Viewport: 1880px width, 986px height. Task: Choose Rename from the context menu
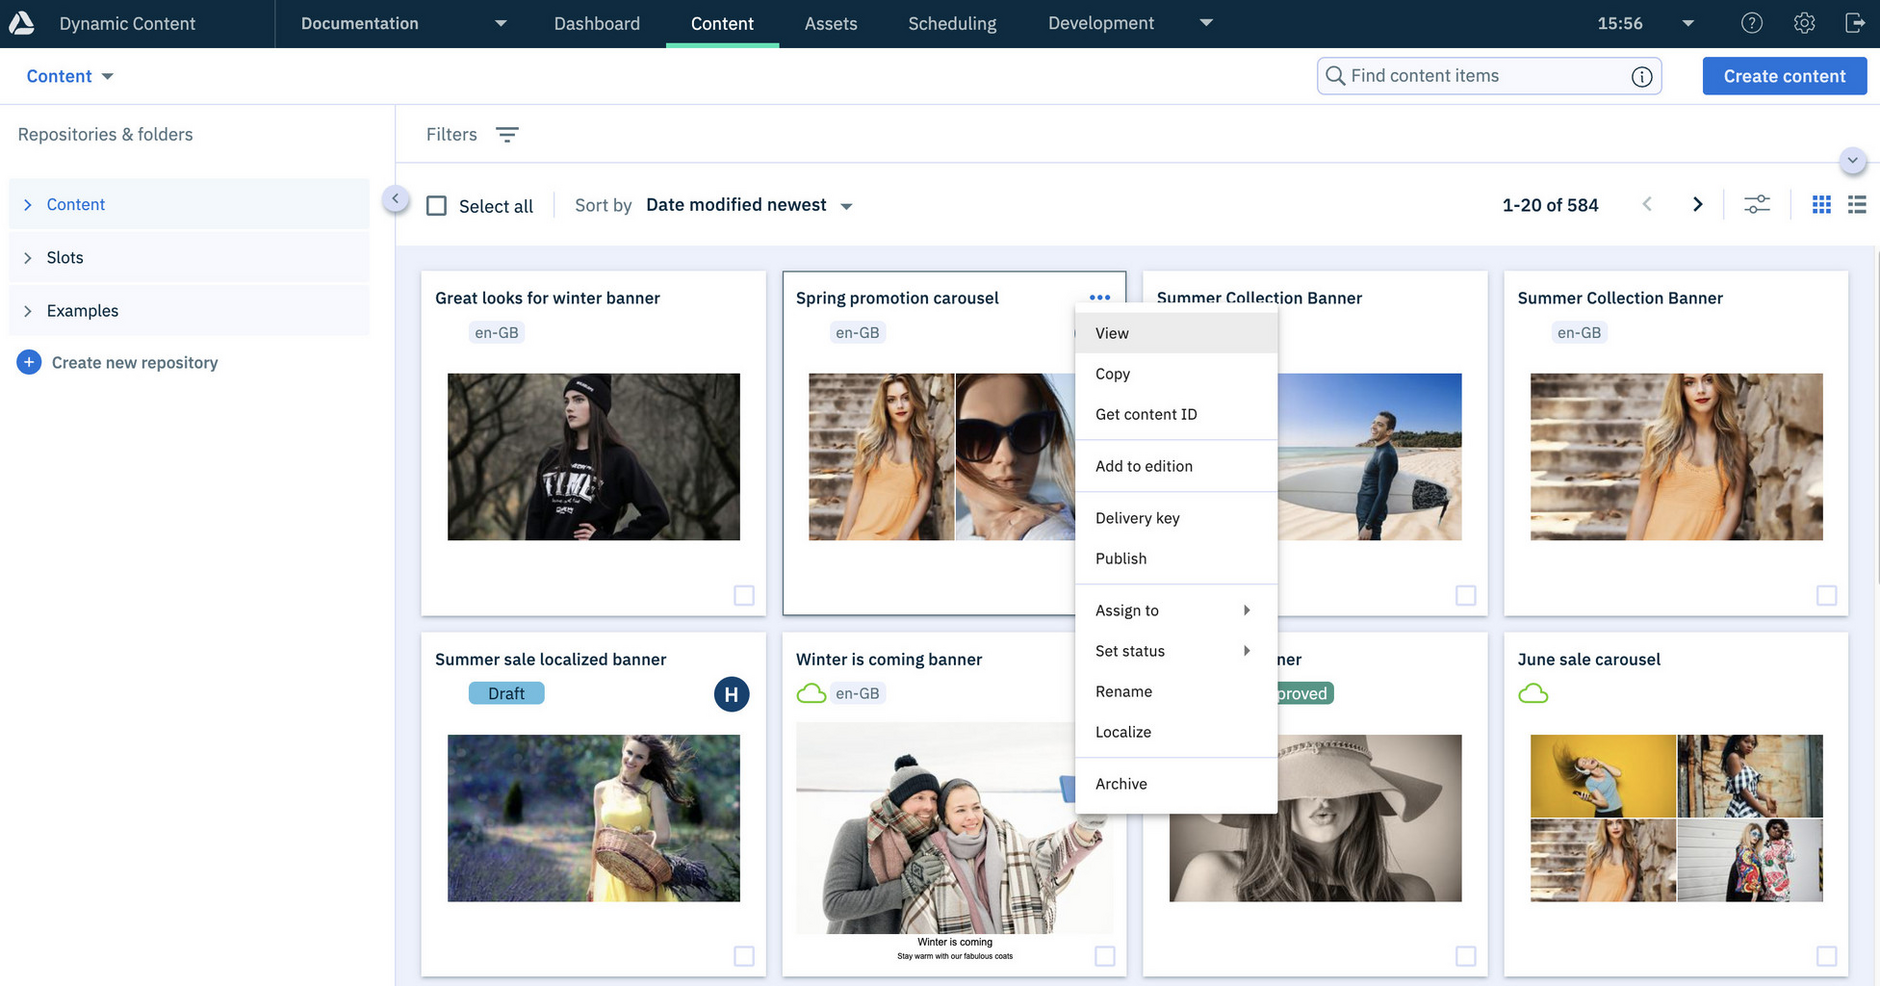(x=1176, y=691)
